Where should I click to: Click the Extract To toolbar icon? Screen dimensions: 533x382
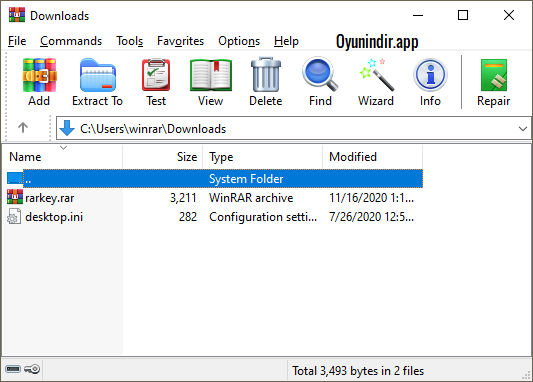click(x=98, y=75)
